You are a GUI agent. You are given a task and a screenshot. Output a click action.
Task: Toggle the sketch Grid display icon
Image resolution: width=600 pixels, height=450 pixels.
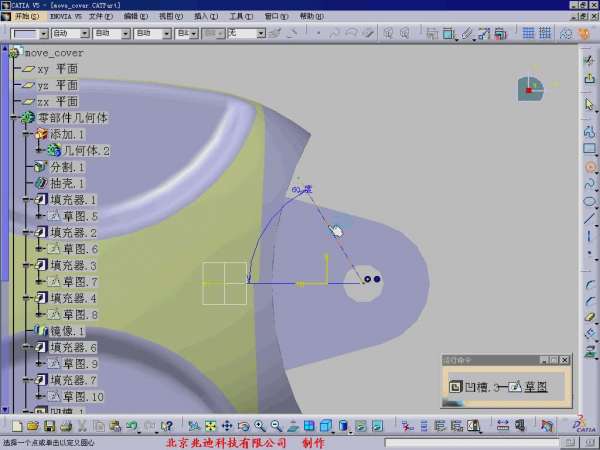[x=528, y=33]
